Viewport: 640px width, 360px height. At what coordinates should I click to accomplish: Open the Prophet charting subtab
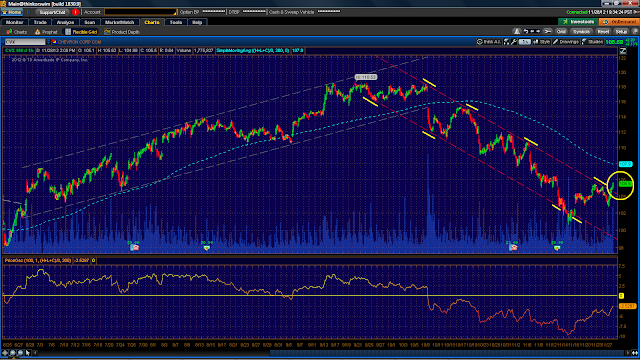coord(46,32)
